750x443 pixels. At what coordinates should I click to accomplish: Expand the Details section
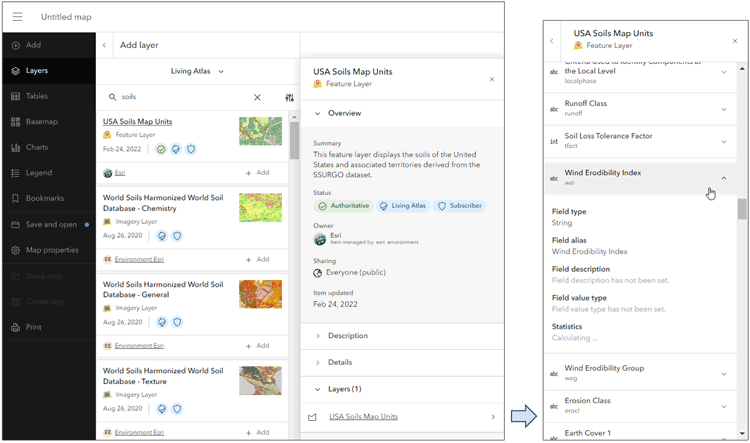click(318, 362)
